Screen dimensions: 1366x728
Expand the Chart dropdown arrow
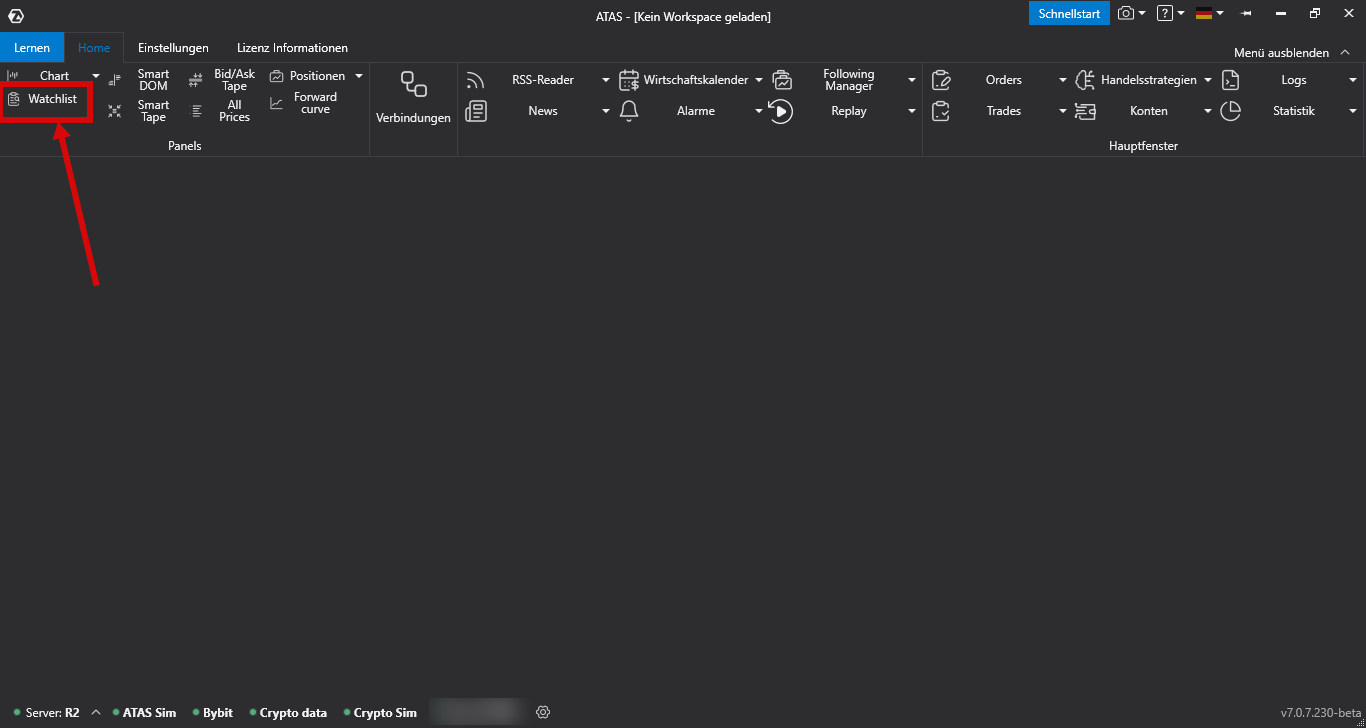96,76
